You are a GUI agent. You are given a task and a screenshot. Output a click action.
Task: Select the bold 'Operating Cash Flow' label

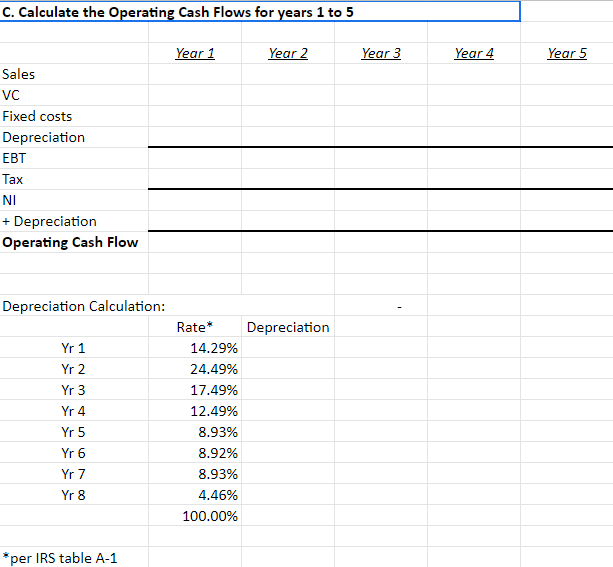(x=70, y=242)
